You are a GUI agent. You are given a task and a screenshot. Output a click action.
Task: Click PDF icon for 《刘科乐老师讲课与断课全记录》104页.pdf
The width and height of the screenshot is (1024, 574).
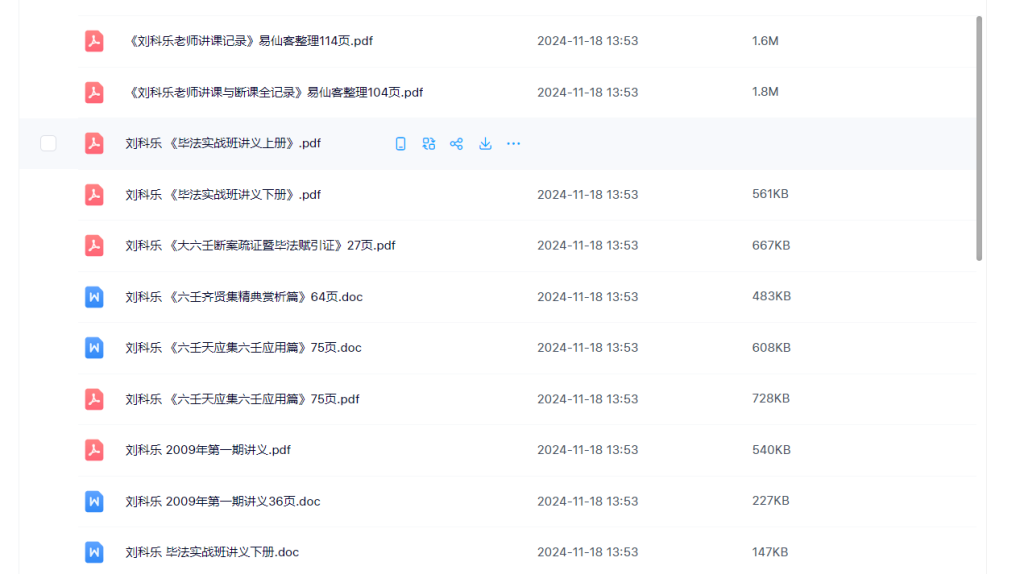[x=94, y=92]
